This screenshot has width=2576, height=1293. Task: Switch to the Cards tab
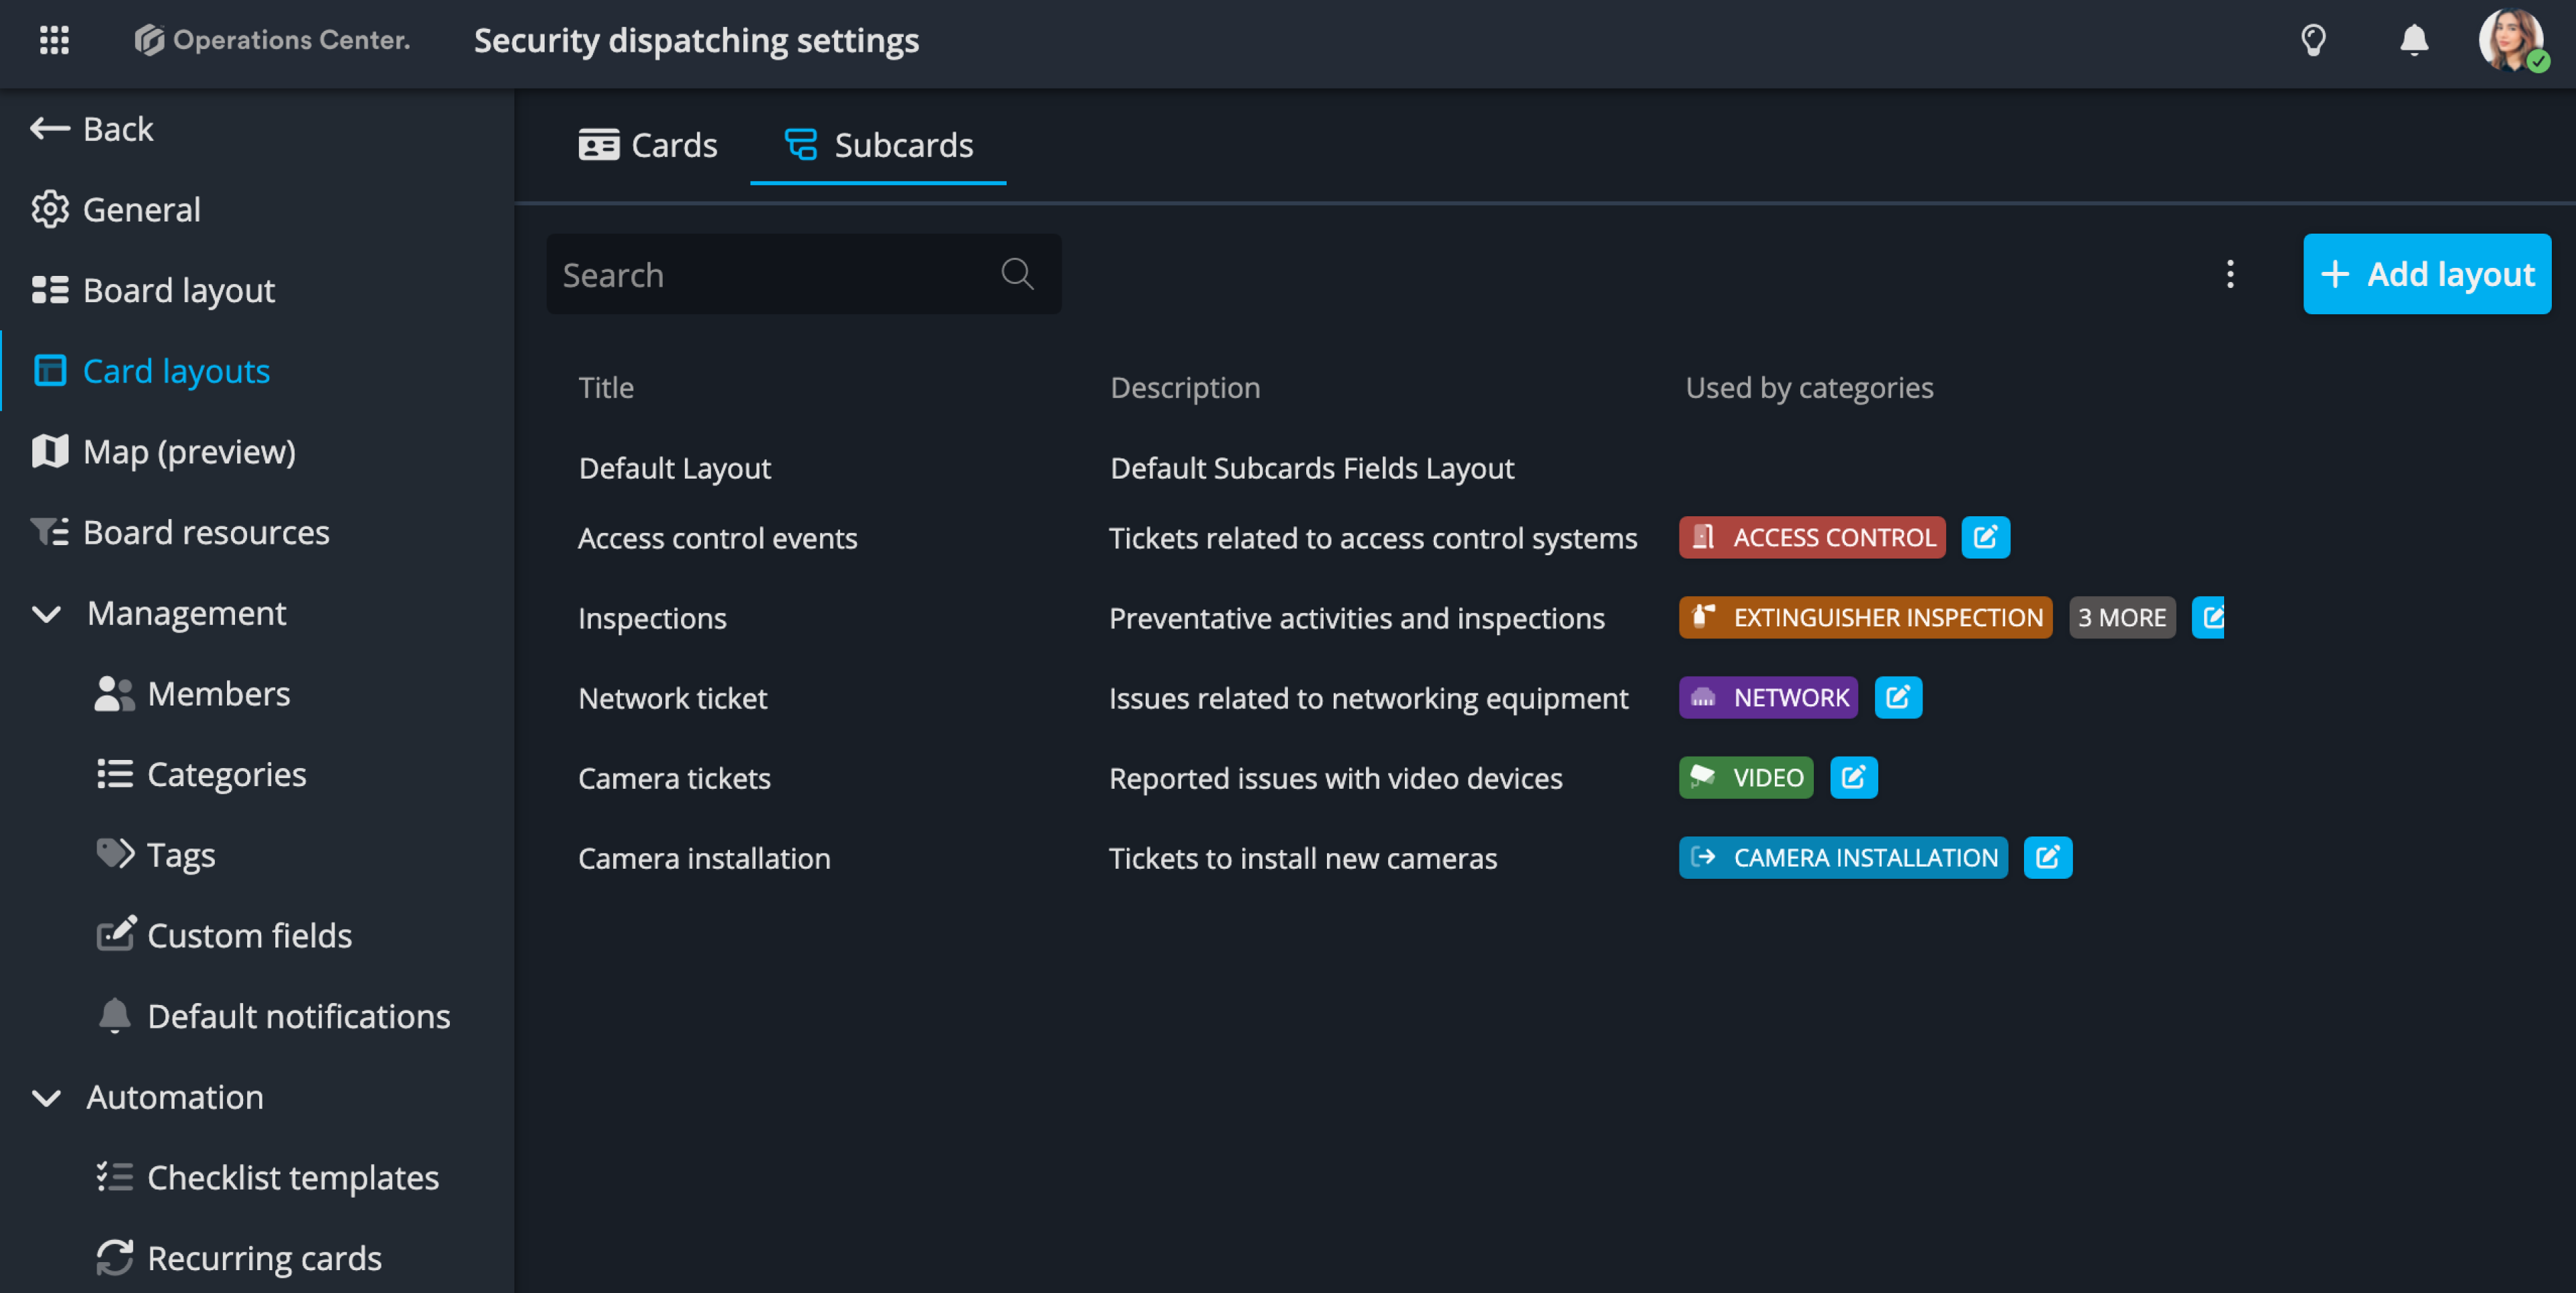(x=648, y=145)
